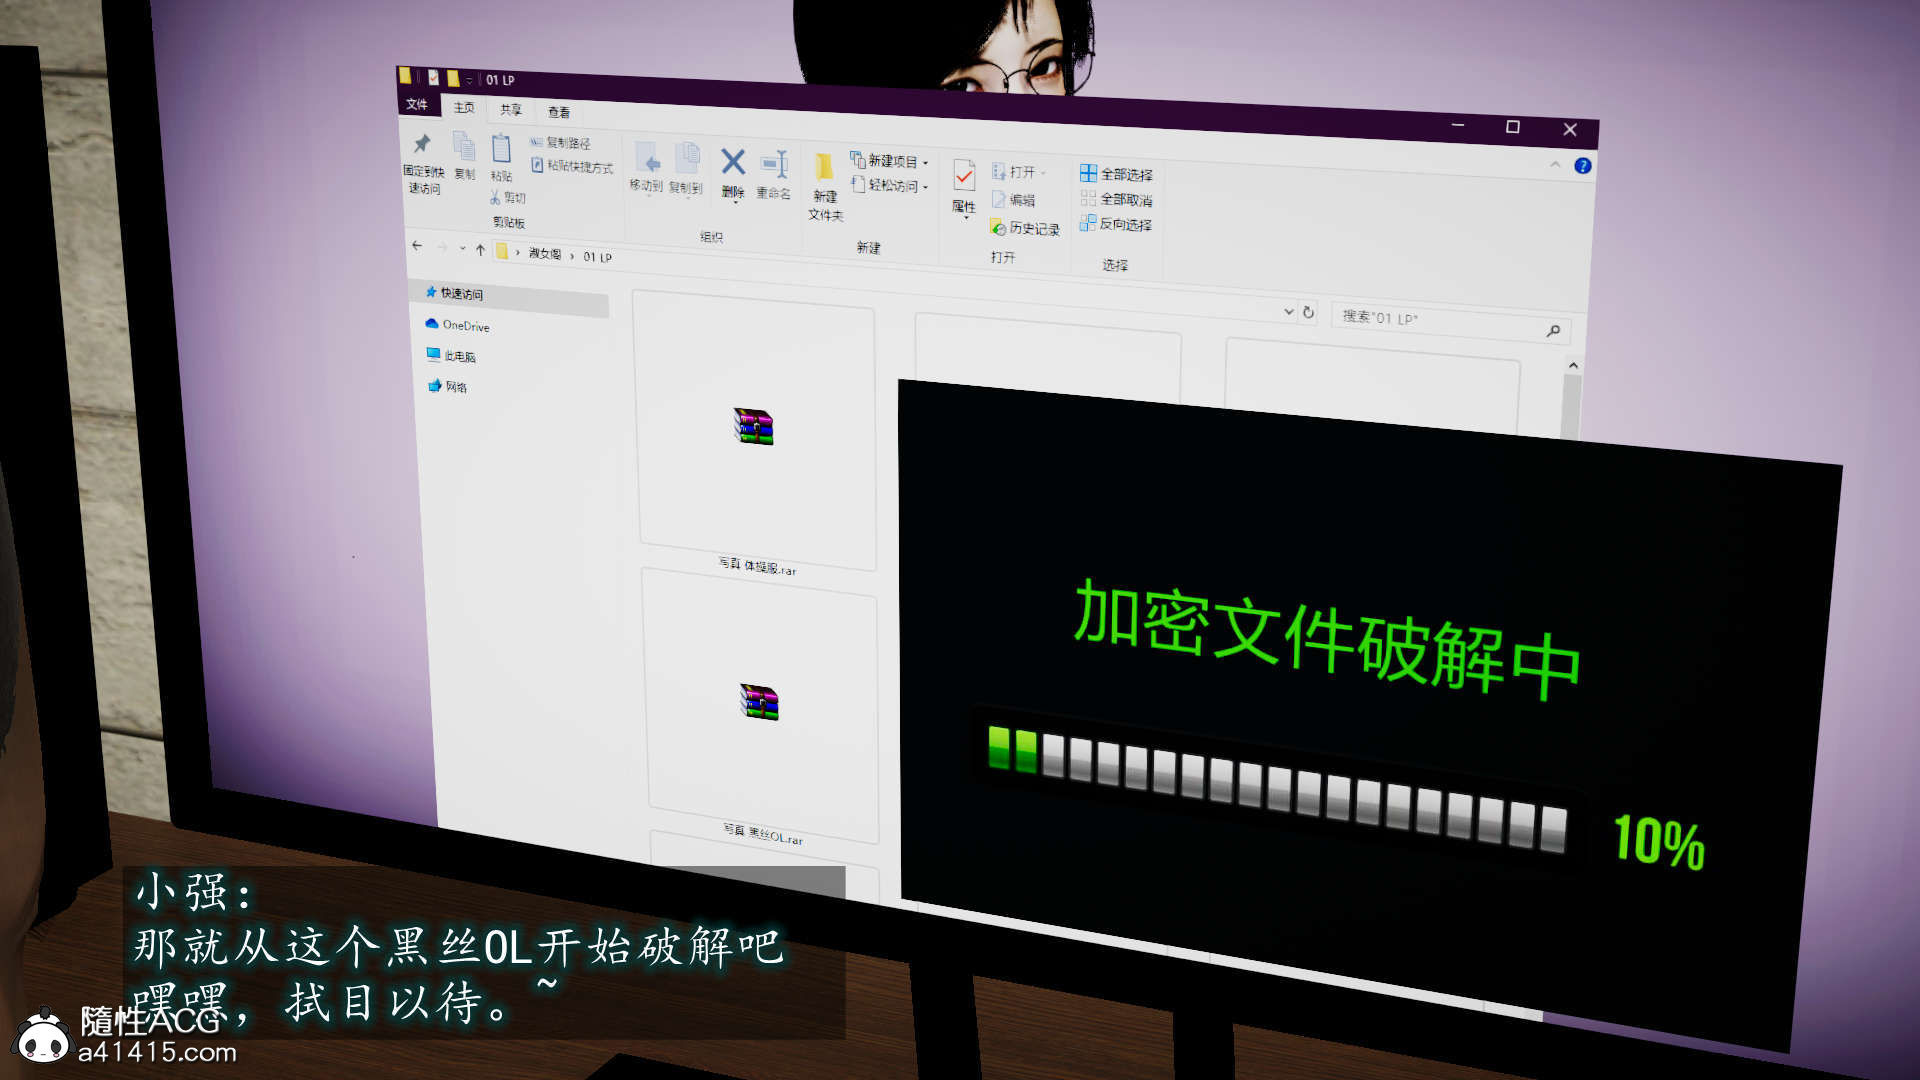This screenshot has width=1920, height=1080.
Task: Click the Select all option
Action: [1116, 174]
